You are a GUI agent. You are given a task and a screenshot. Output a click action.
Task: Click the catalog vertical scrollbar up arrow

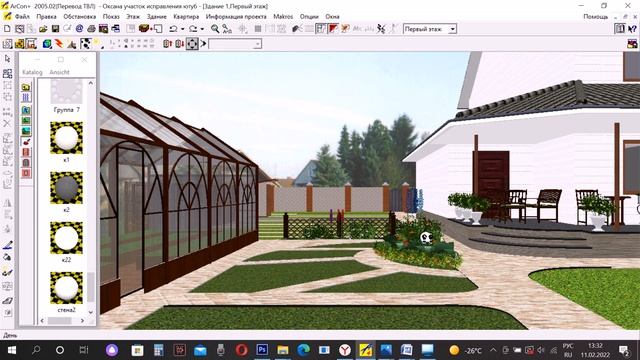pos(91,83)
